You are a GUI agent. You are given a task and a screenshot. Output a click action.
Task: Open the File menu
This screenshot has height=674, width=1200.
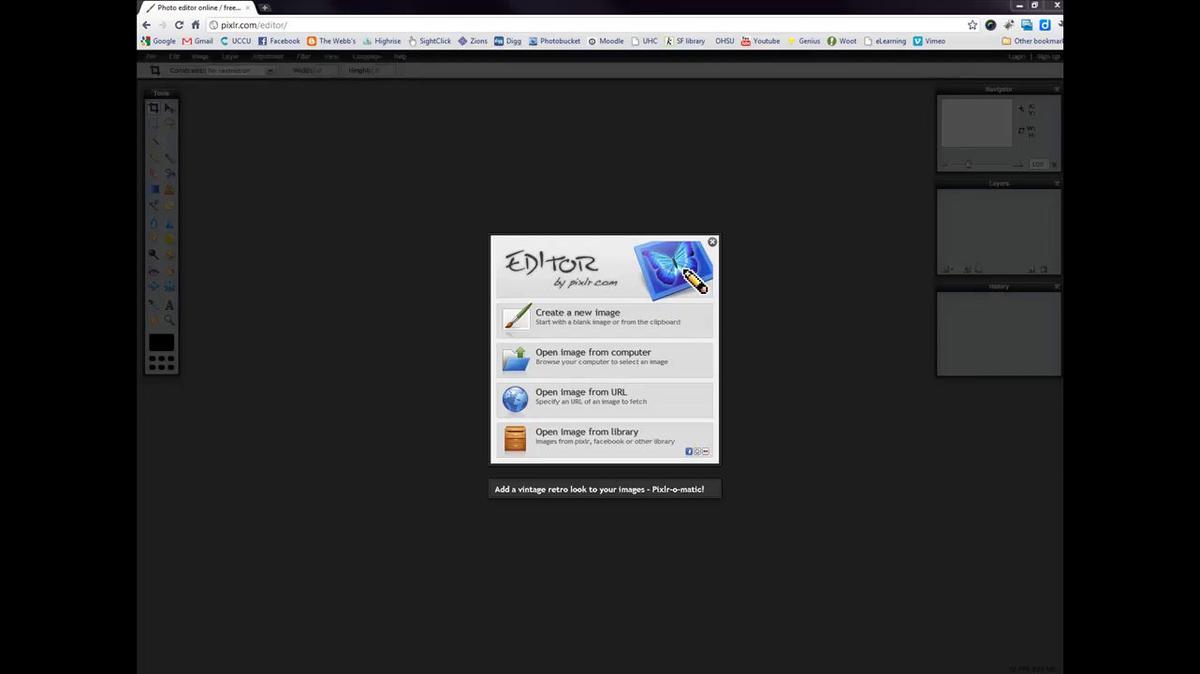coord(151,57)
